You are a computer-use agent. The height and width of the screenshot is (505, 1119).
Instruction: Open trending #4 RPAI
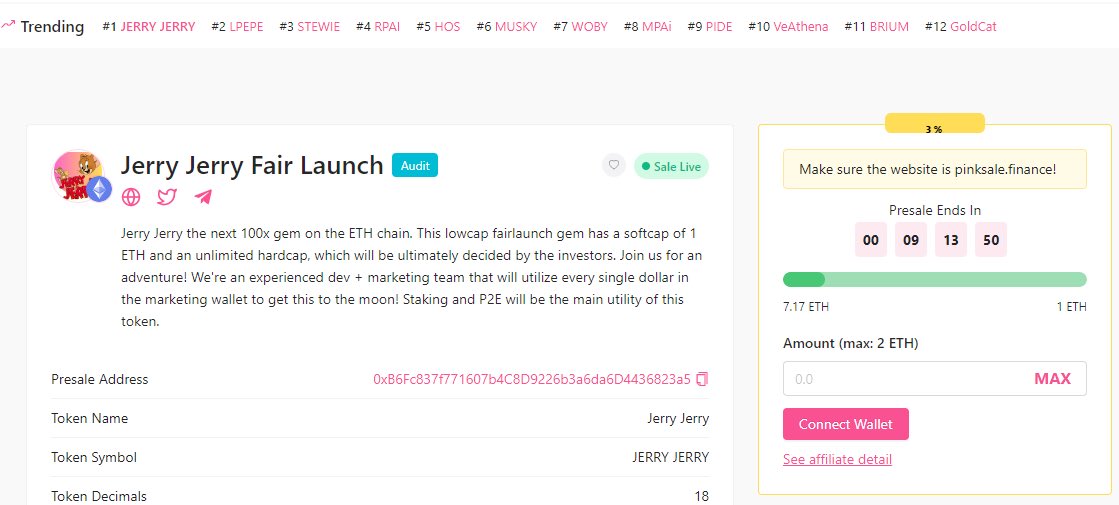tap(378, 27)
